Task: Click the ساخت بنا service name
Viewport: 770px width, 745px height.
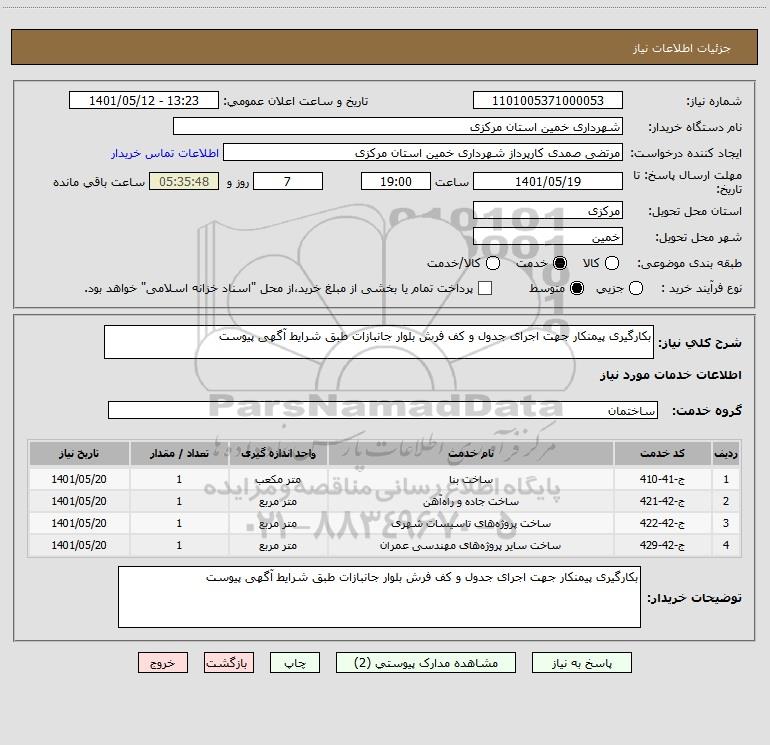Action: coord(470,480)
